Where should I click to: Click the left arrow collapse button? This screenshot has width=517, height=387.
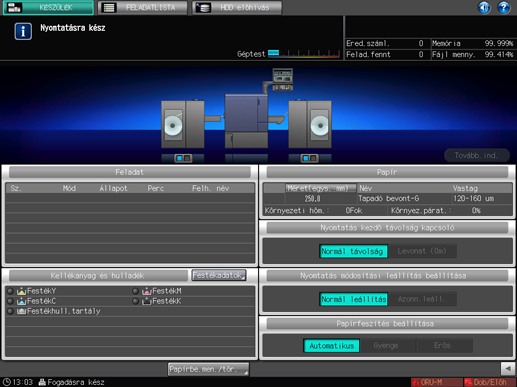tap(508, 369)
